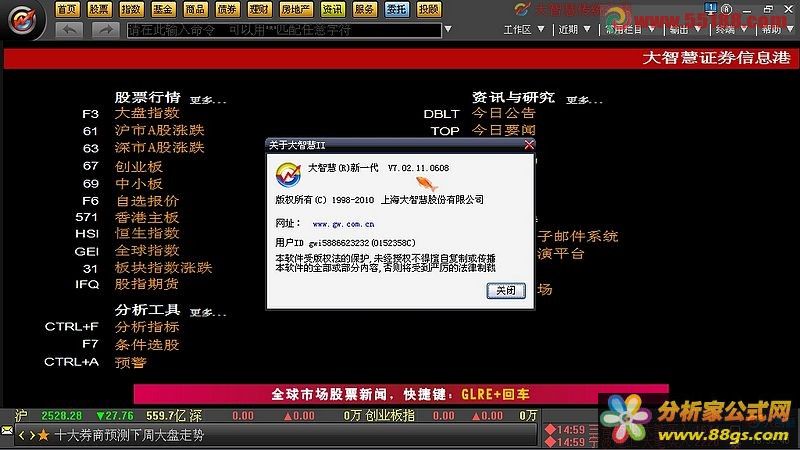Switch to the 基金 tab

(163, 9)
